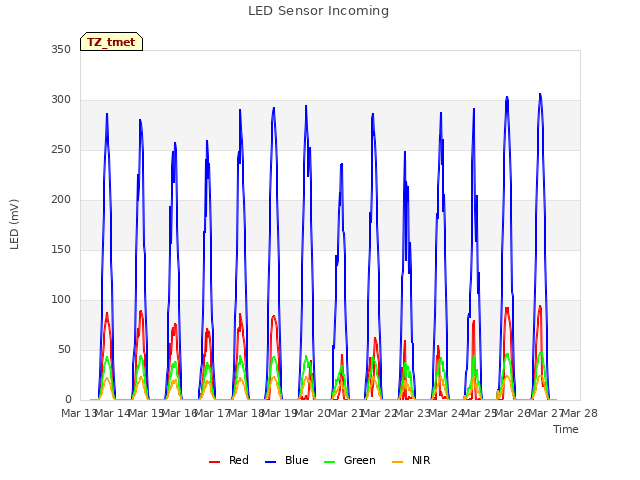Toggle the Green series legend entry

(x=349, y=460)
